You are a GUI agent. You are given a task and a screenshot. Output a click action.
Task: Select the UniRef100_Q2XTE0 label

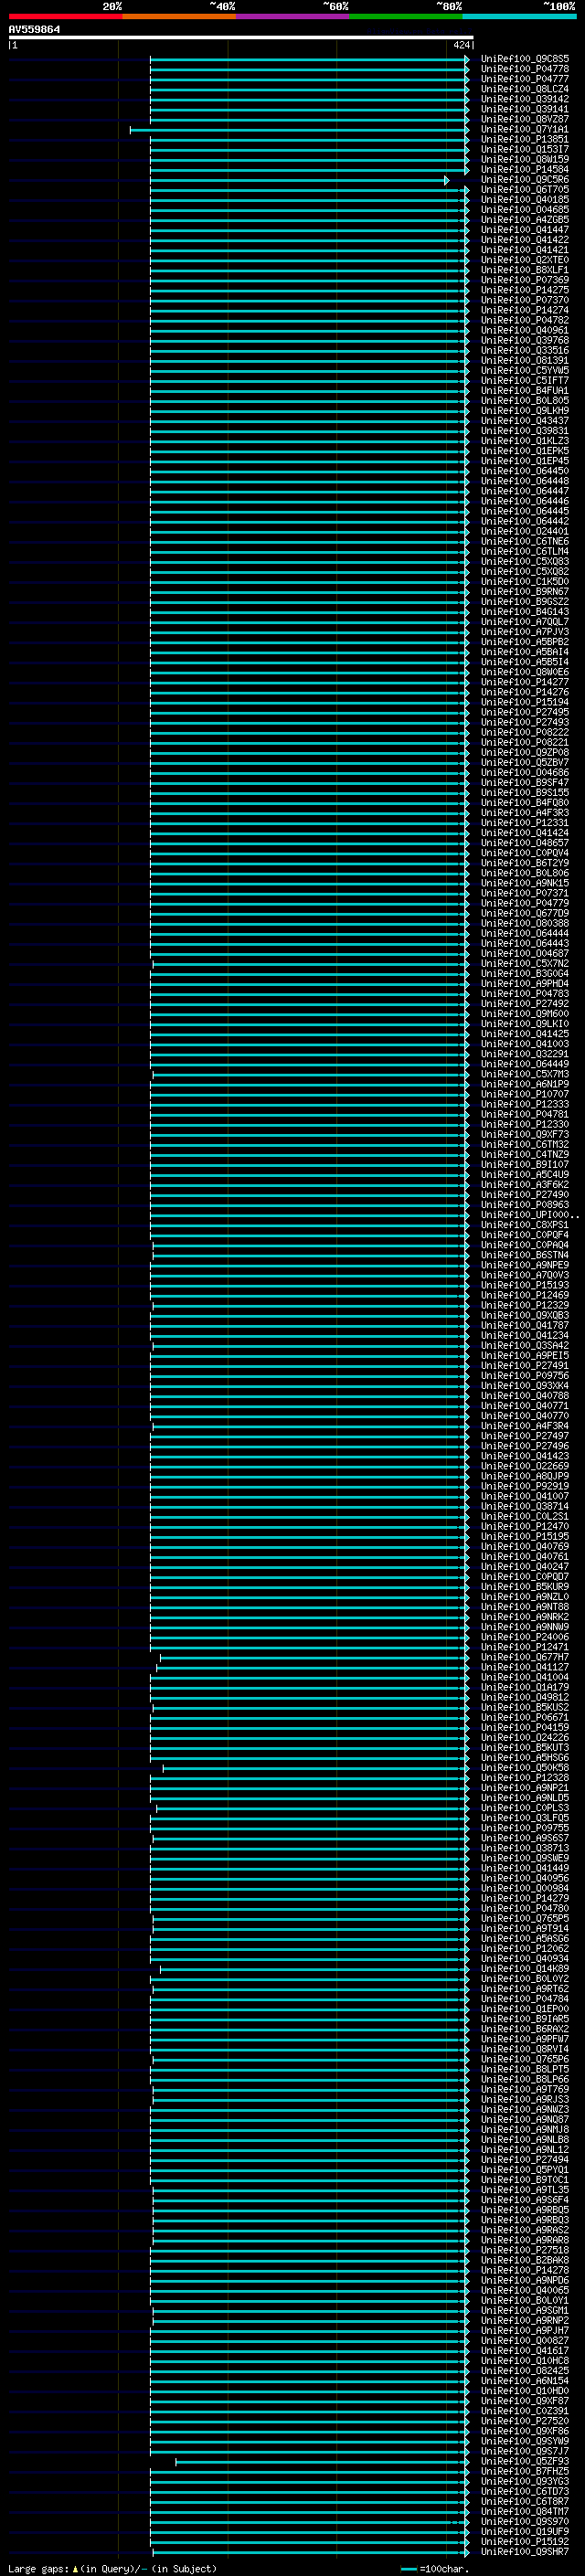[525, 260]
